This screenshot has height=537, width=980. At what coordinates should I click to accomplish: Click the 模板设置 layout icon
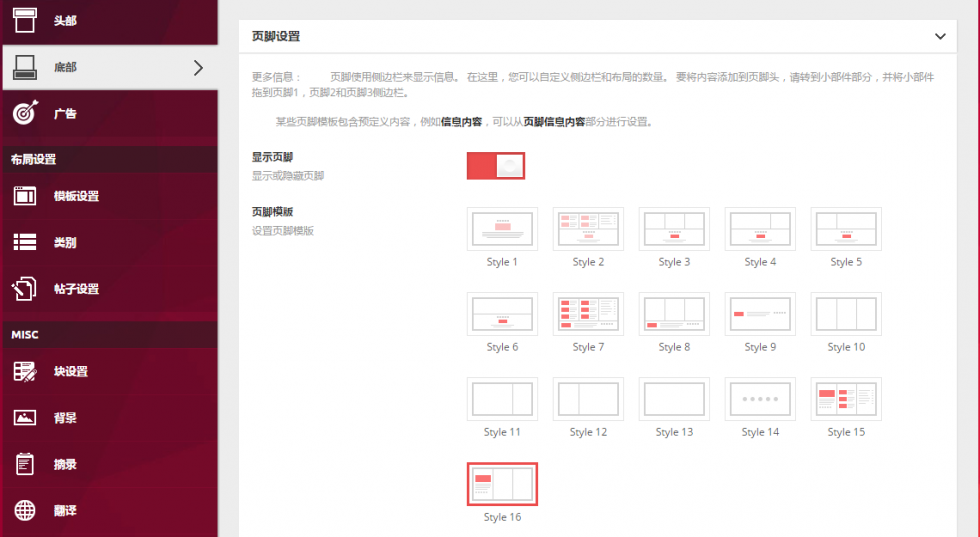25,196
